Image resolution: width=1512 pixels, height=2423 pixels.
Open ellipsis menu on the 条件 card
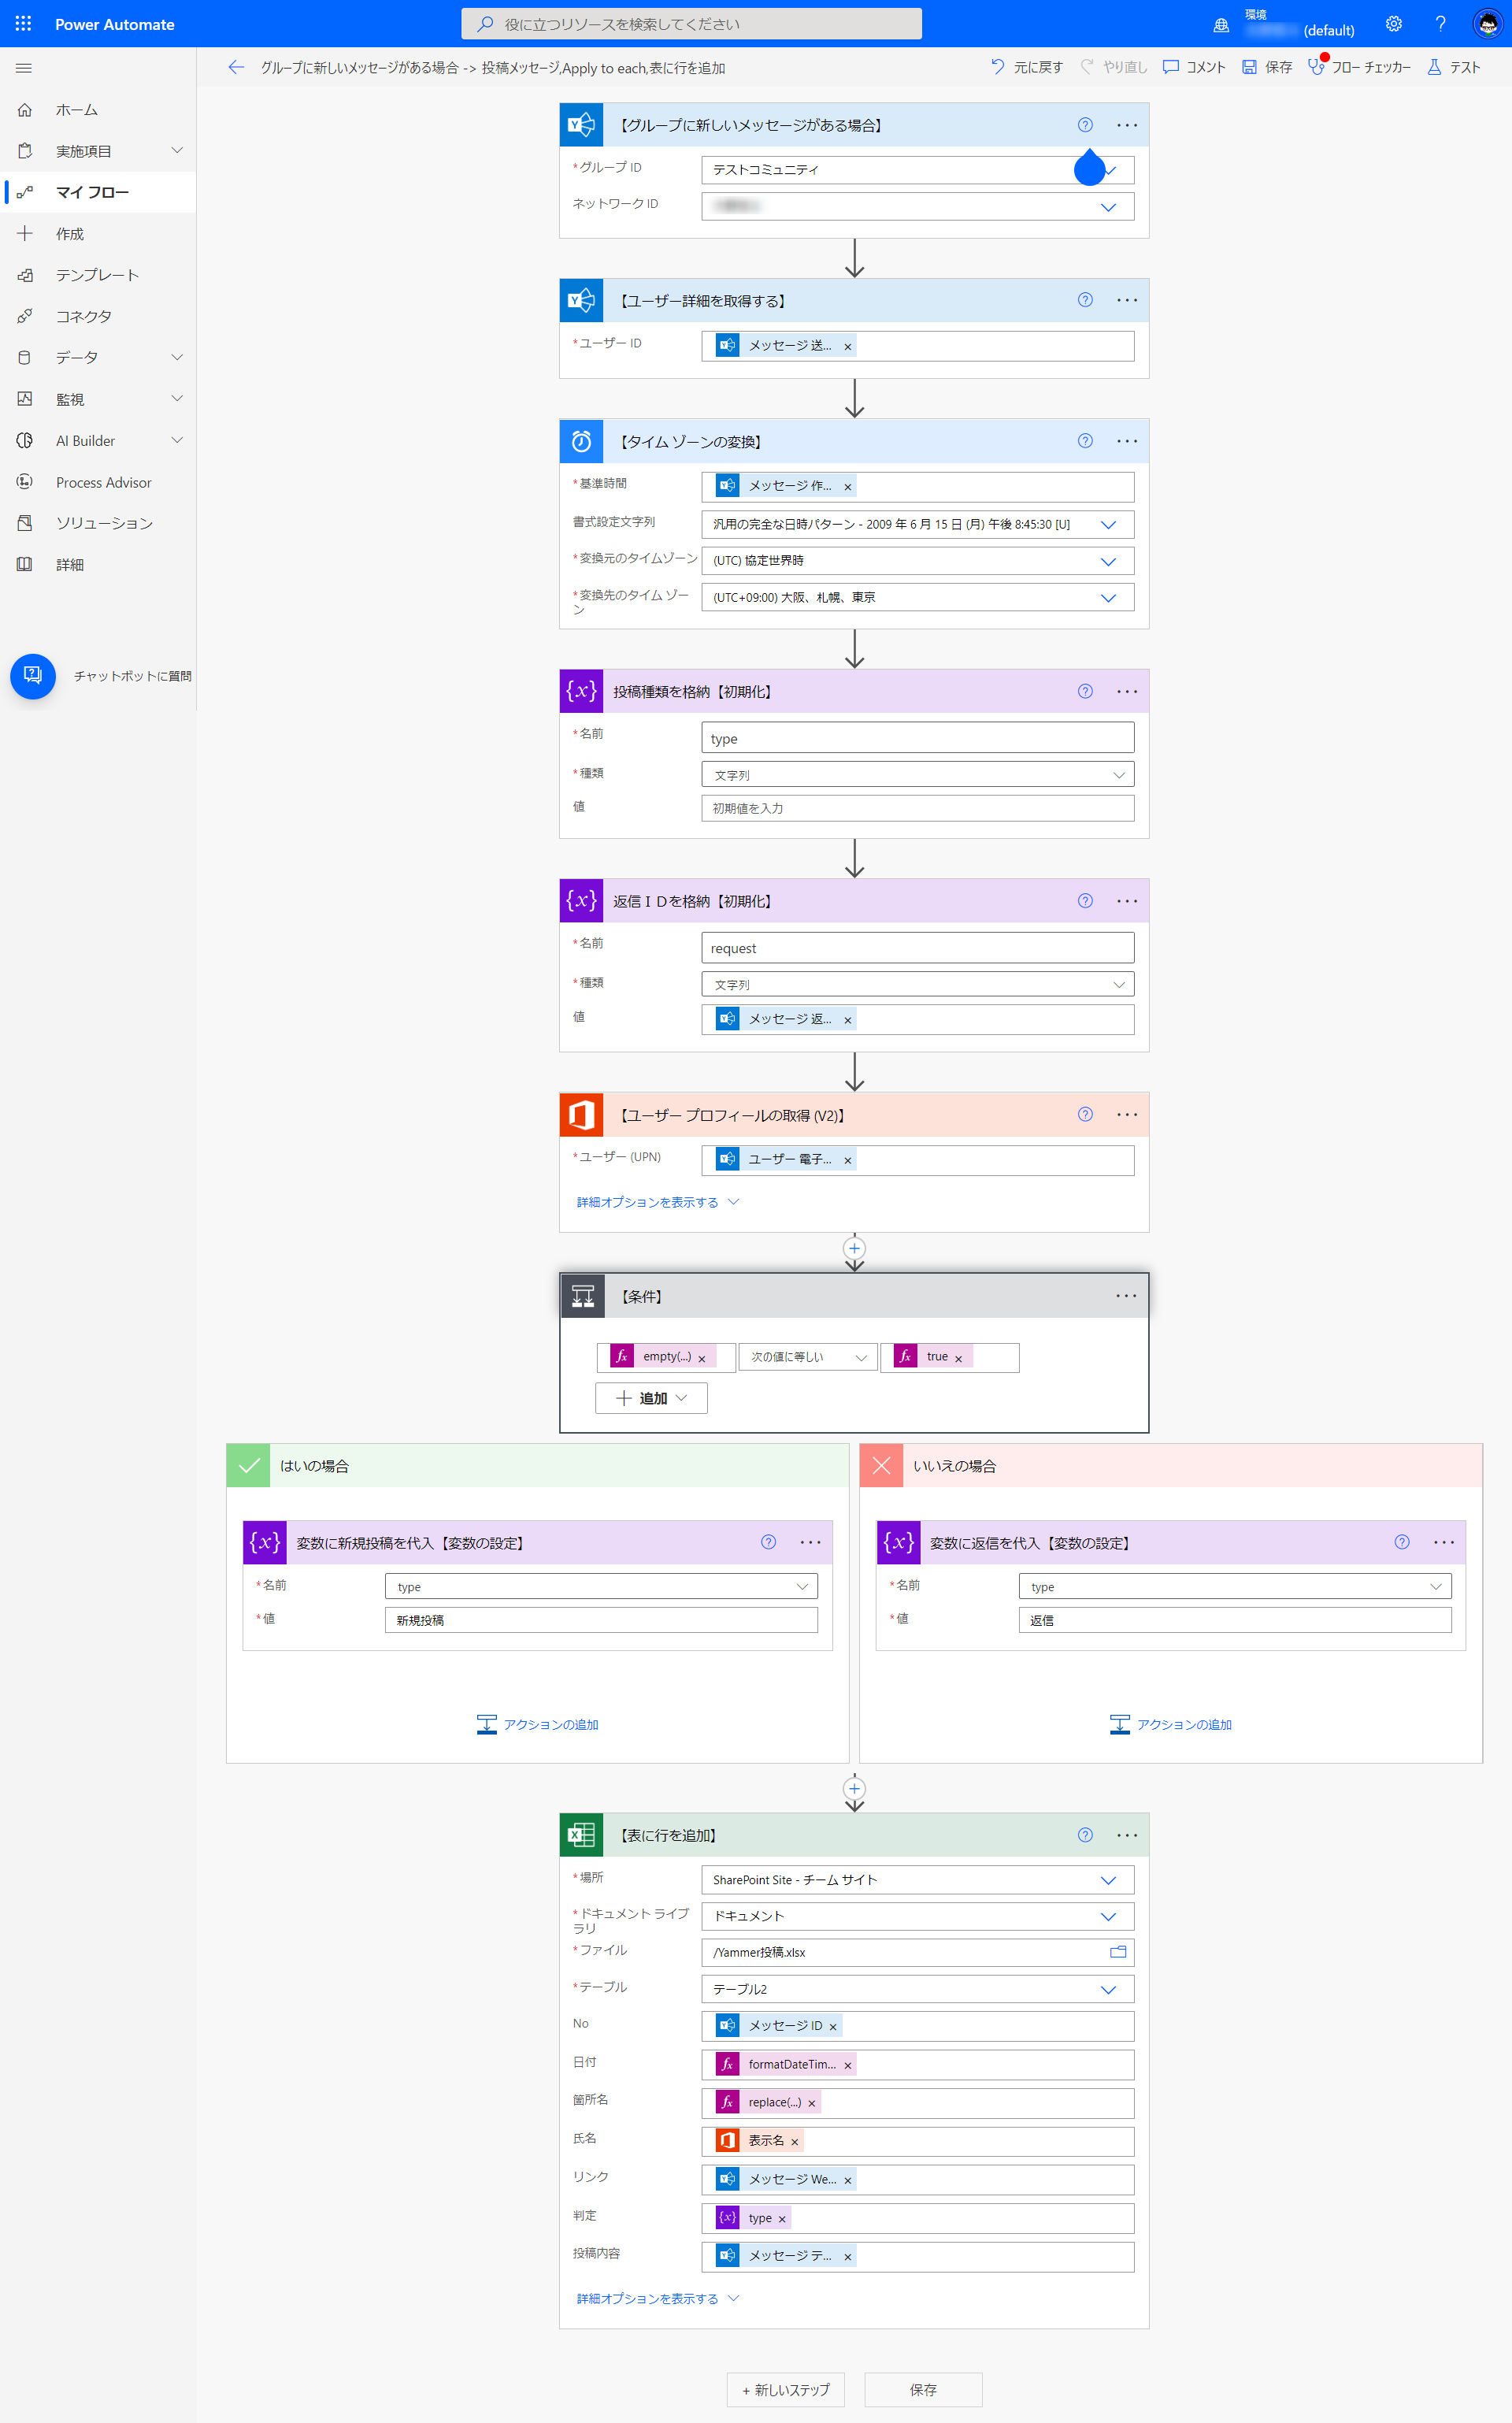(x=1126, y=1295)
